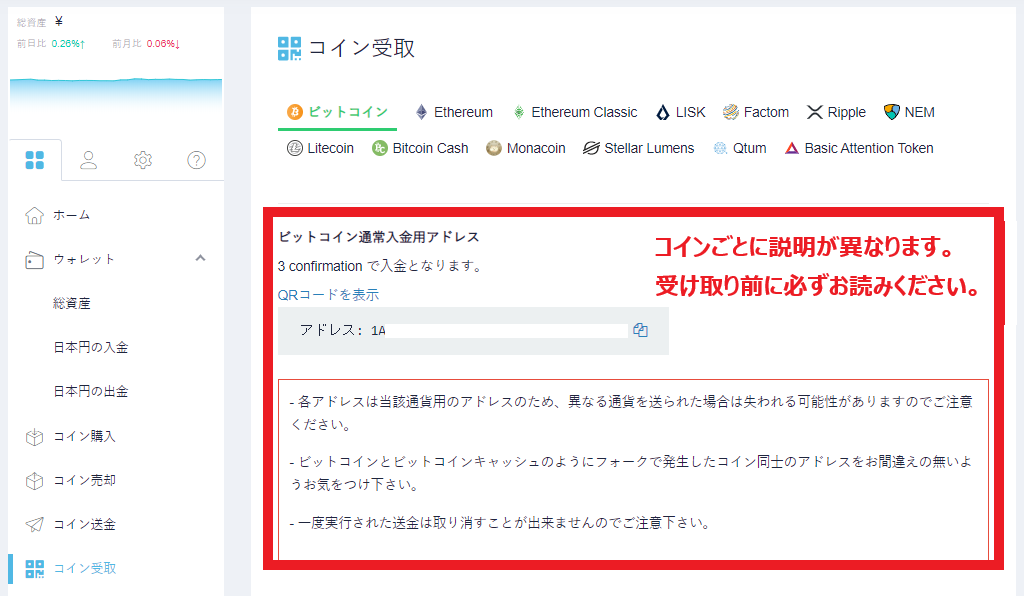Click the Stellar Lumens logo icon
The width and height of the screenshot is (1024, 596).
(591, 148)
